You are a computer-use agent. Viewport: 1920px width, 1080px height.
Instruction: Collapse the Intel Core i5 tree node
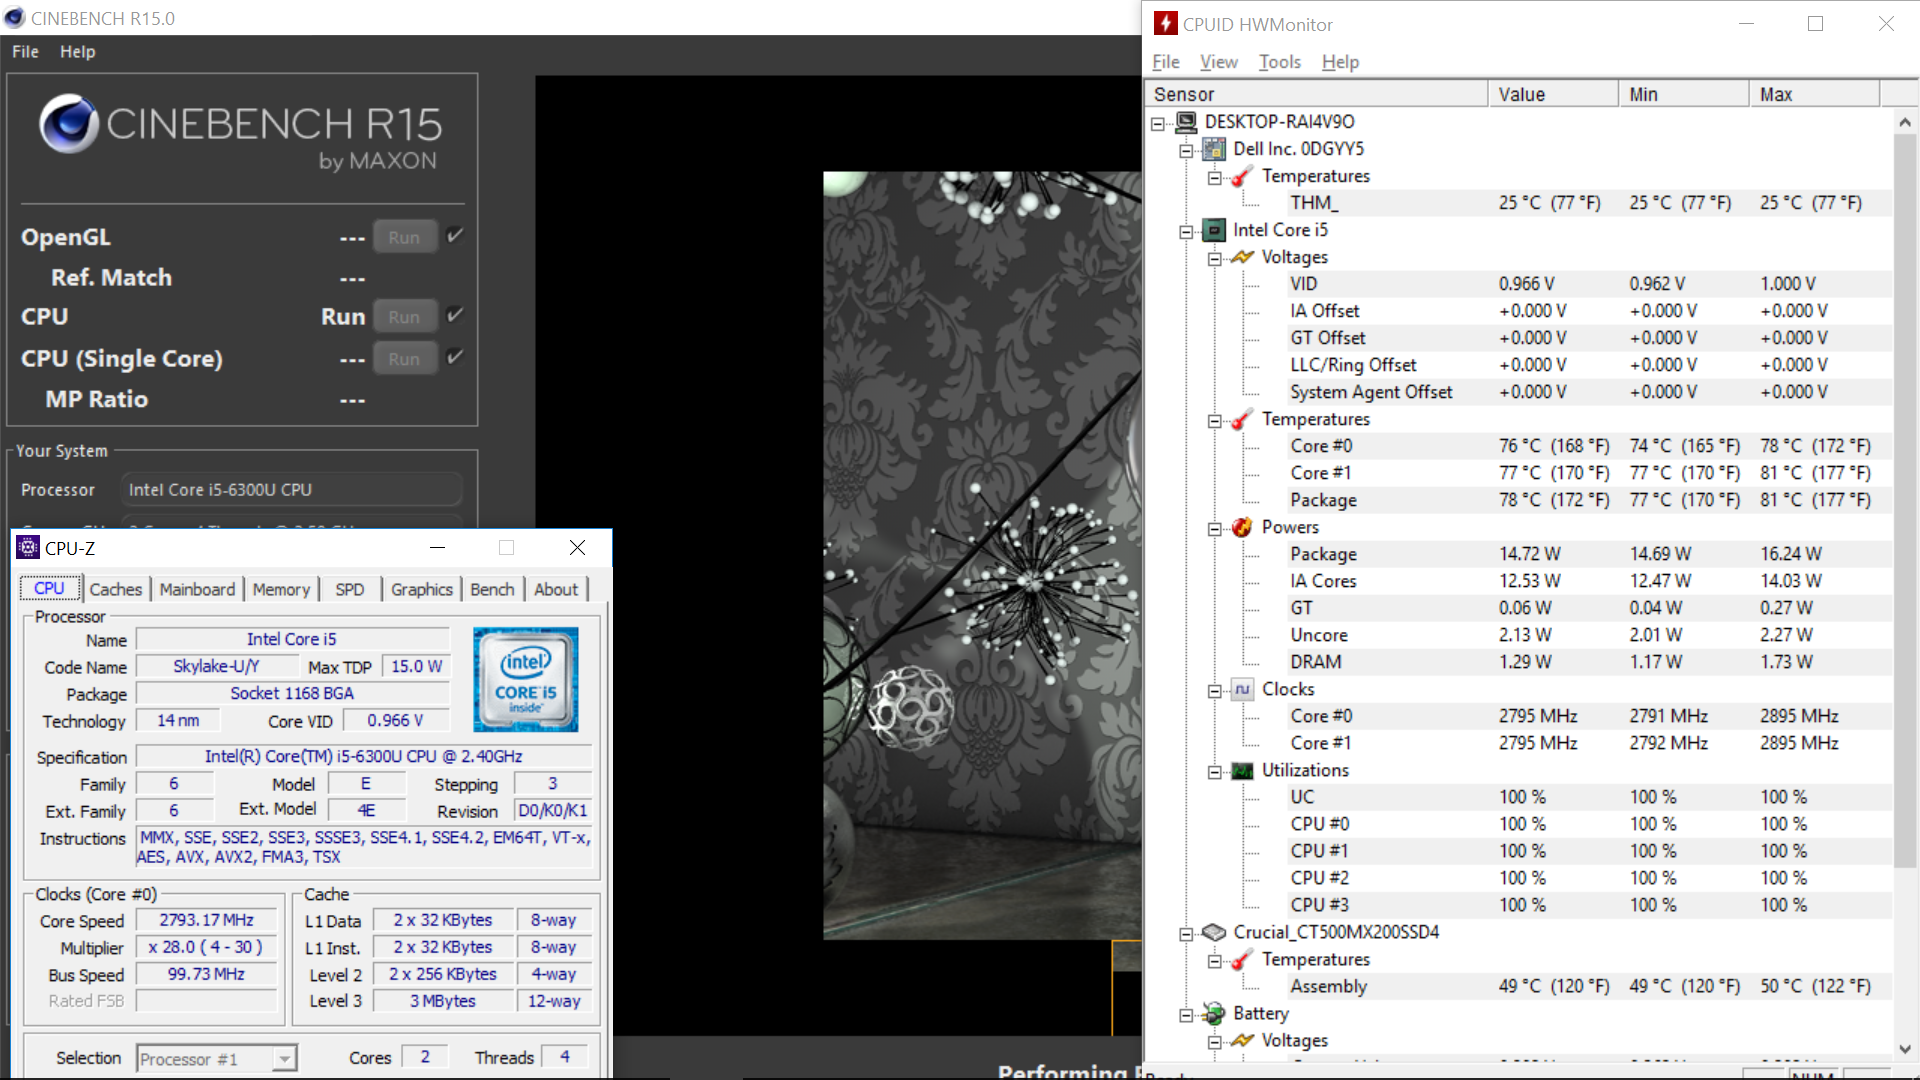[x=1186, y=231]
